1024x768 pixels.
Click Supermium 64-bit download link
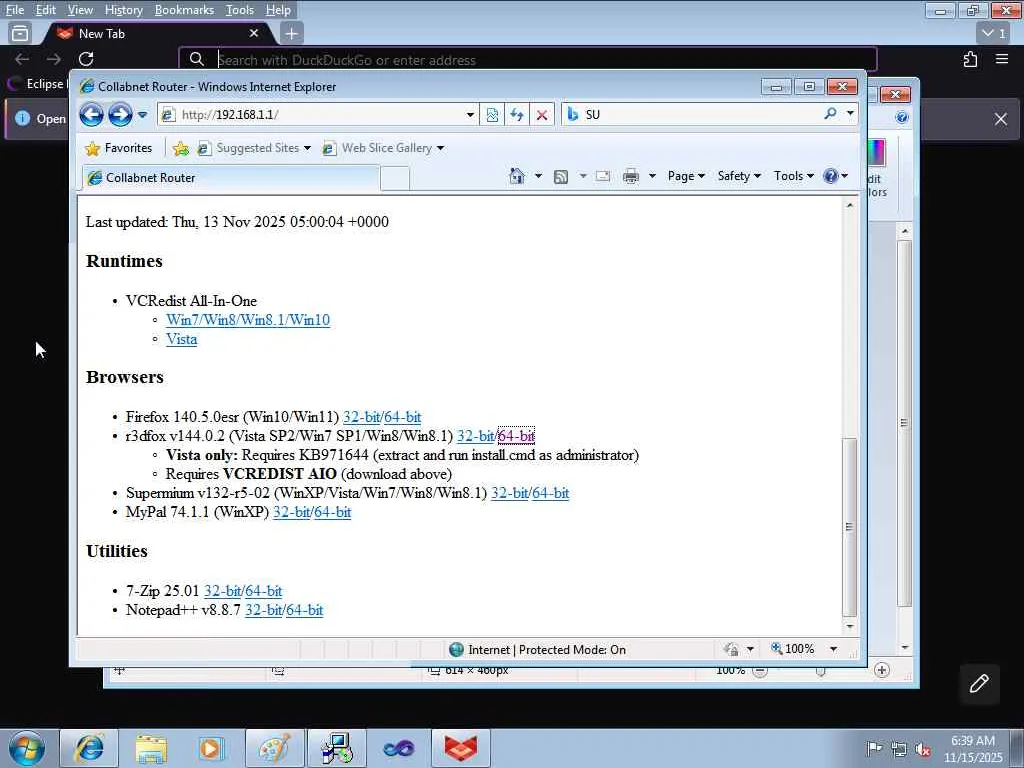click(551, 493)
